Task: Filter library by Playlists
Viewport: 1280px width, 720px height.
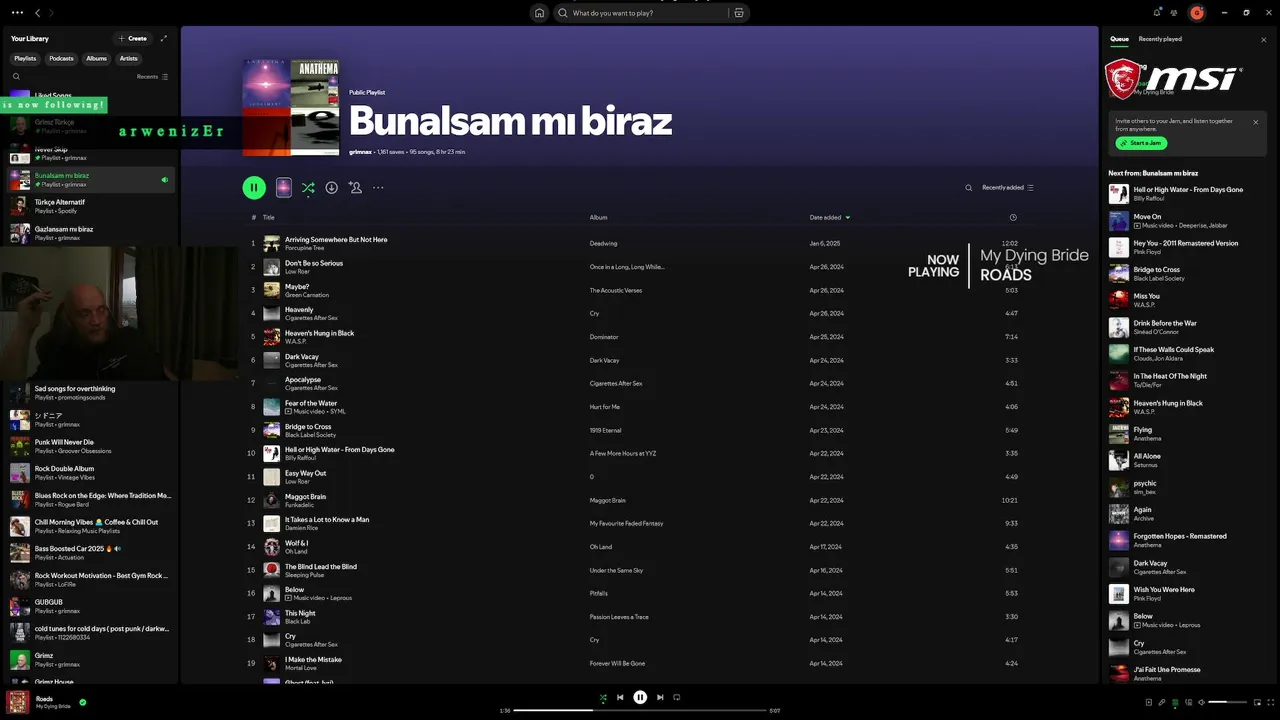Action: (x=25, y=58)
